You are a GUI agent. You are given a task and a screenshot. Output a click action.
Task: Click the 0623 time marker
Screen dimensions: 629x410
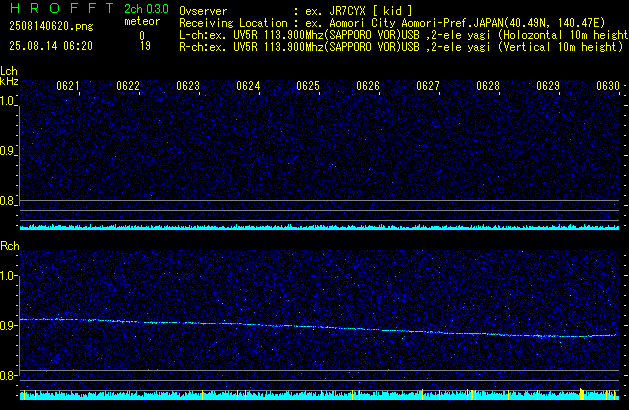click(x=188, y=86)
